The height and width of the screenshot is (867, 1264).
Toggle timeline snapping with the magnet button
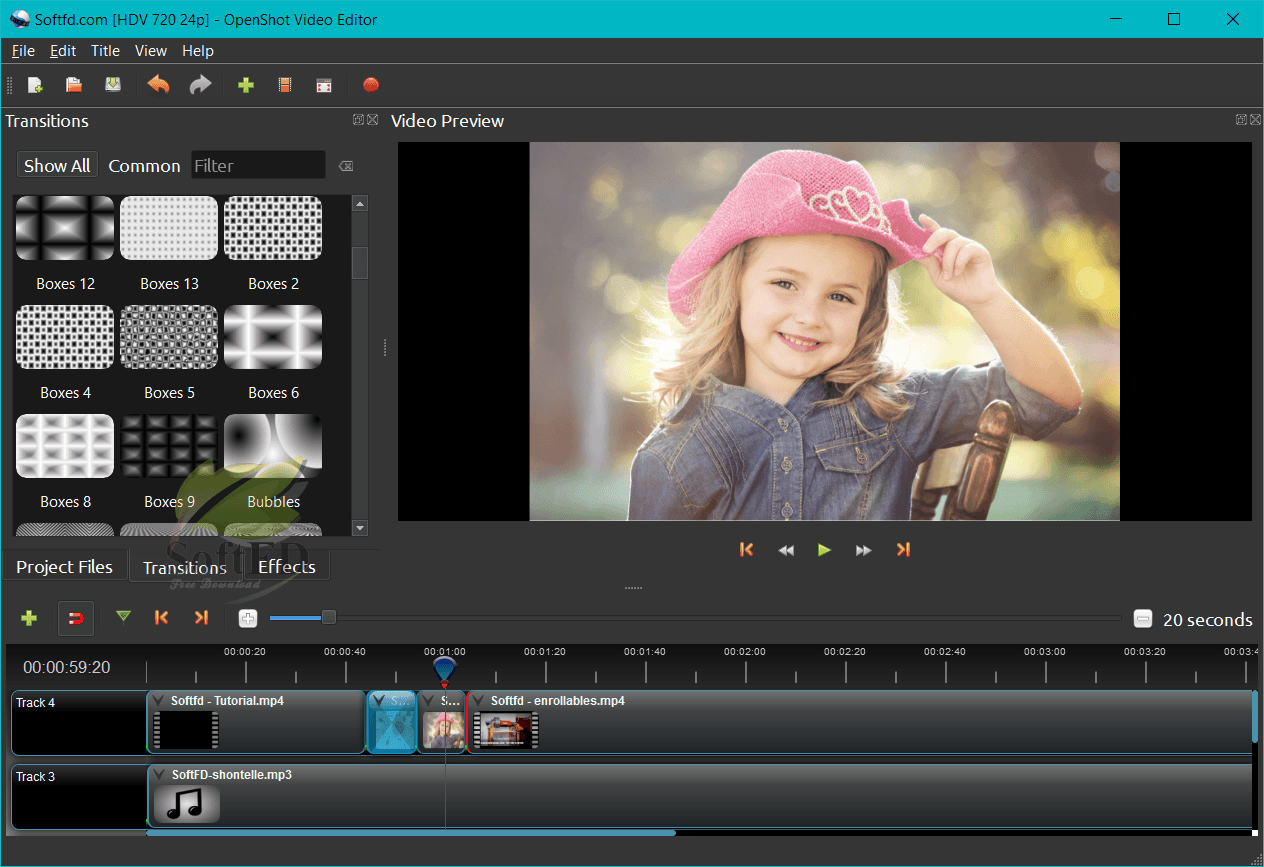(x=75, y=618)
